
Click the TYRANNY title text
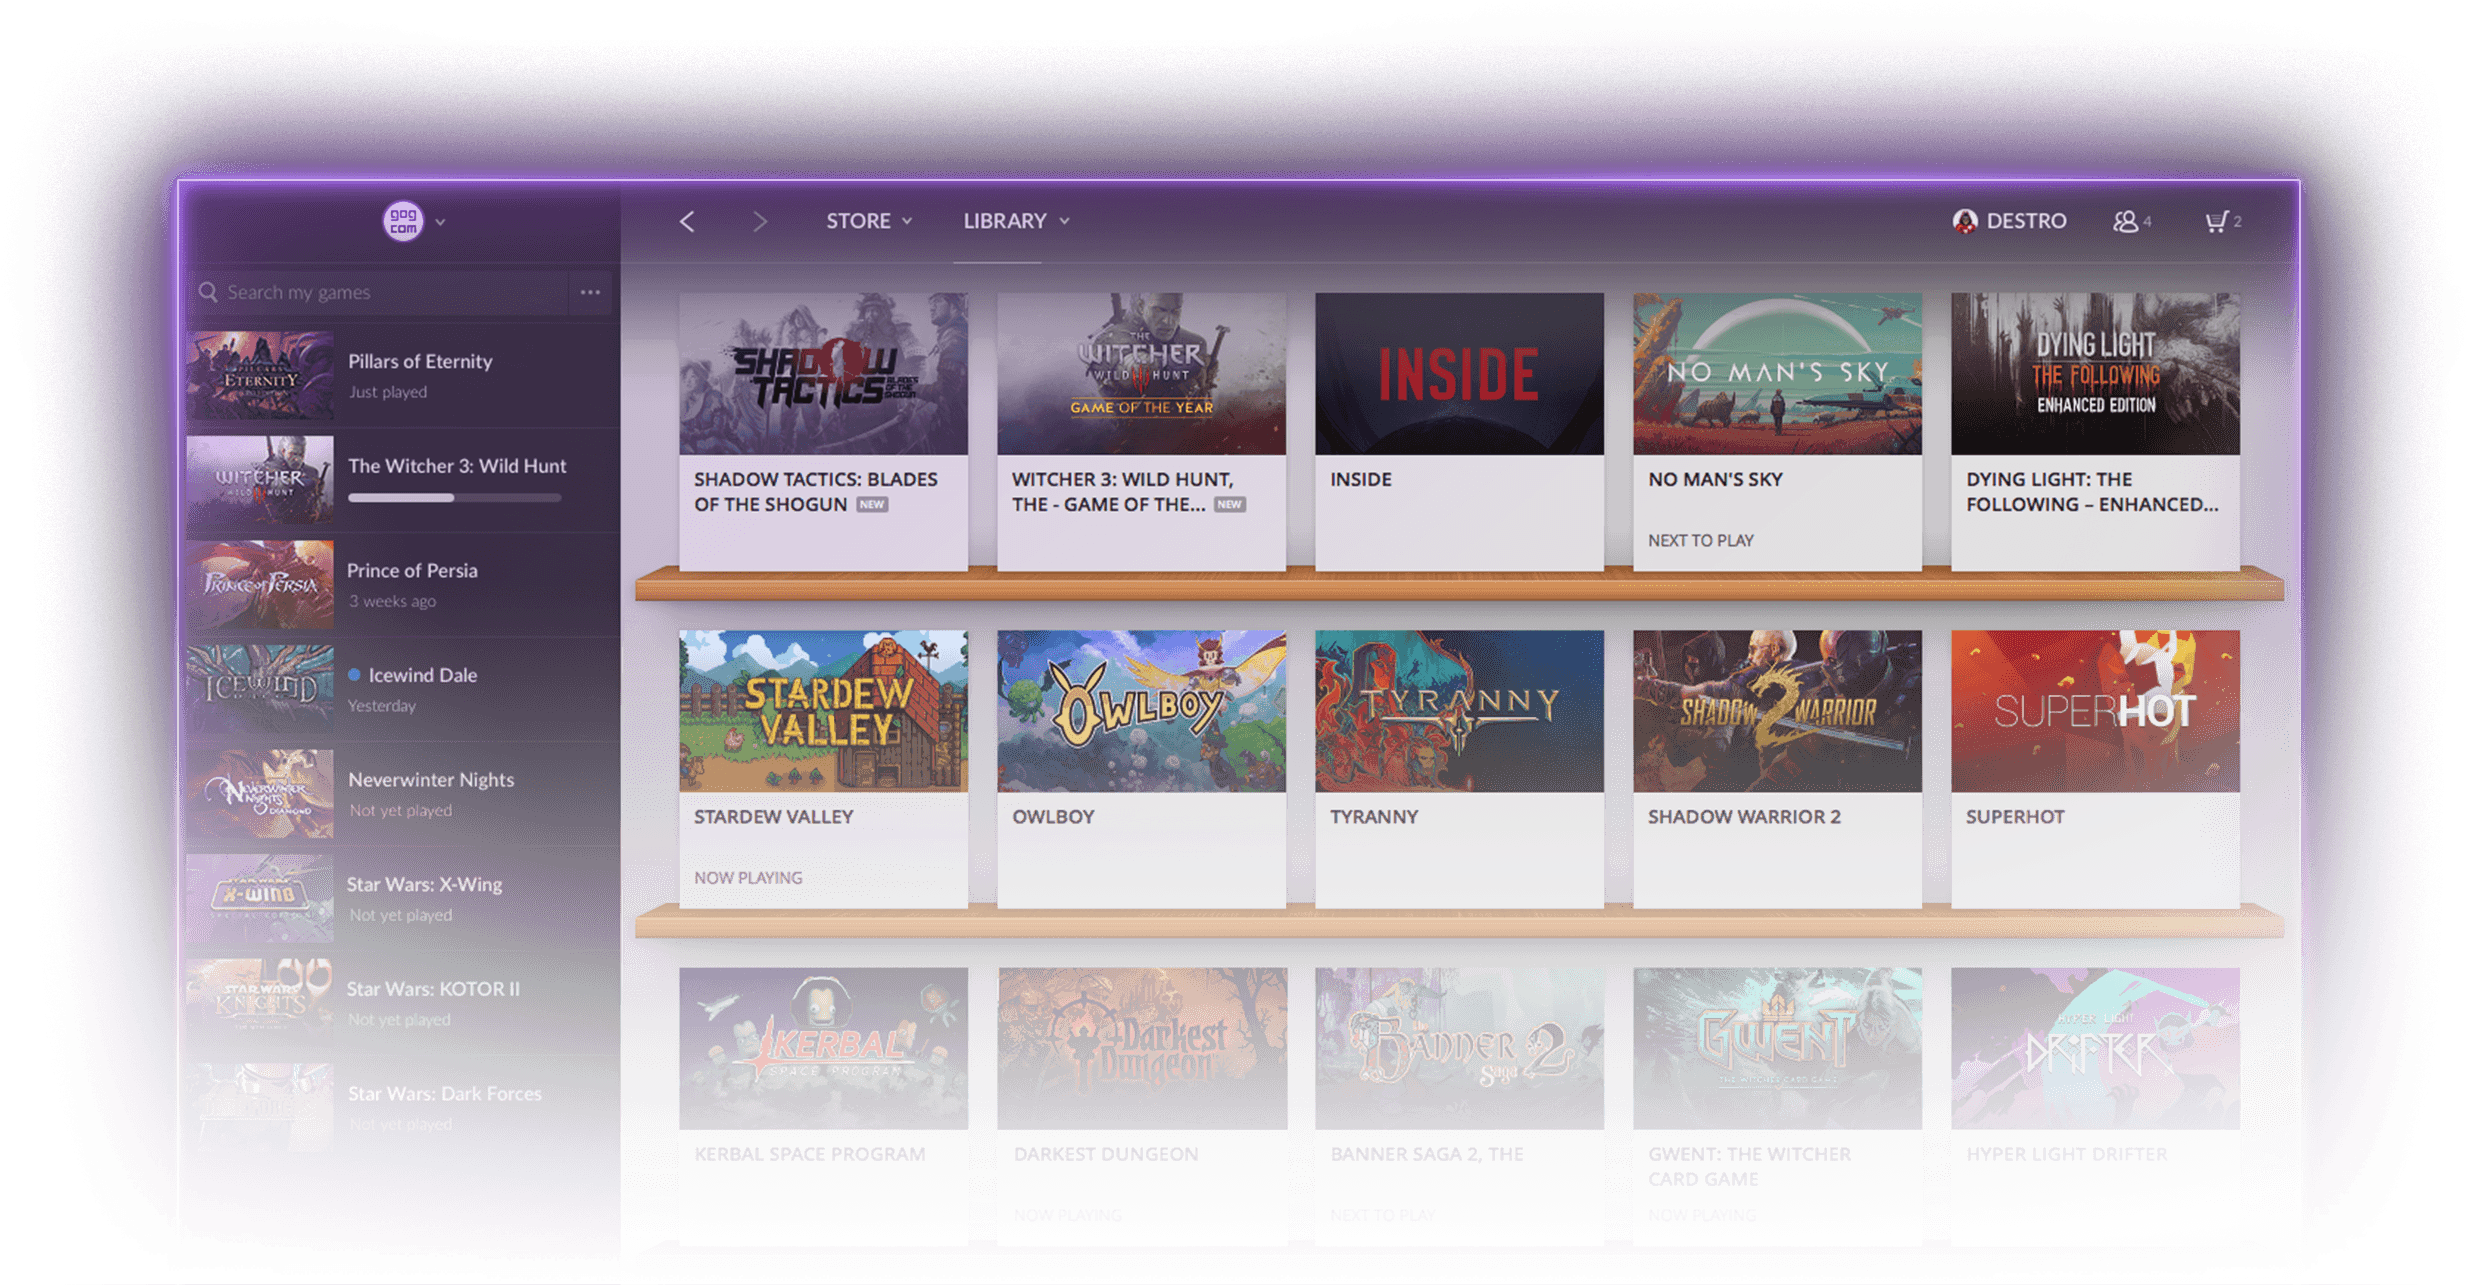click(1374, 817)
